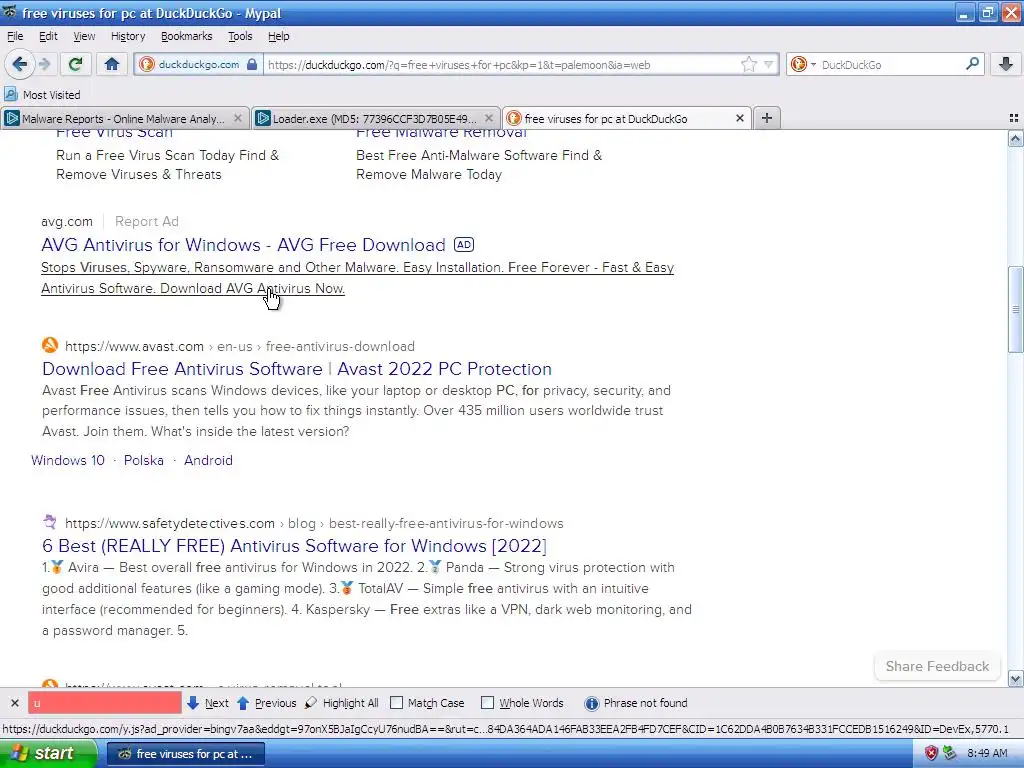Enable the Match Case checkbox
This screenshot has height=768, width=1024.
pos(396,703)
